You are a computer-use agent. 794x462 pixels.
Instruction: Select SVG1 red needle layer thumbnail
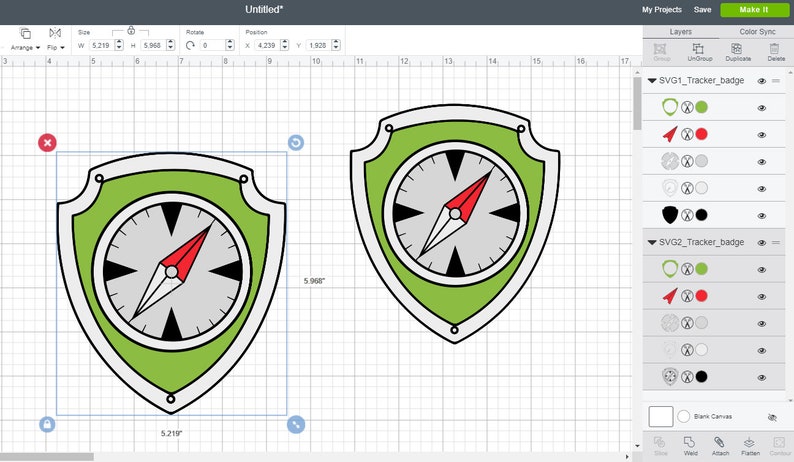click(670, 134)
